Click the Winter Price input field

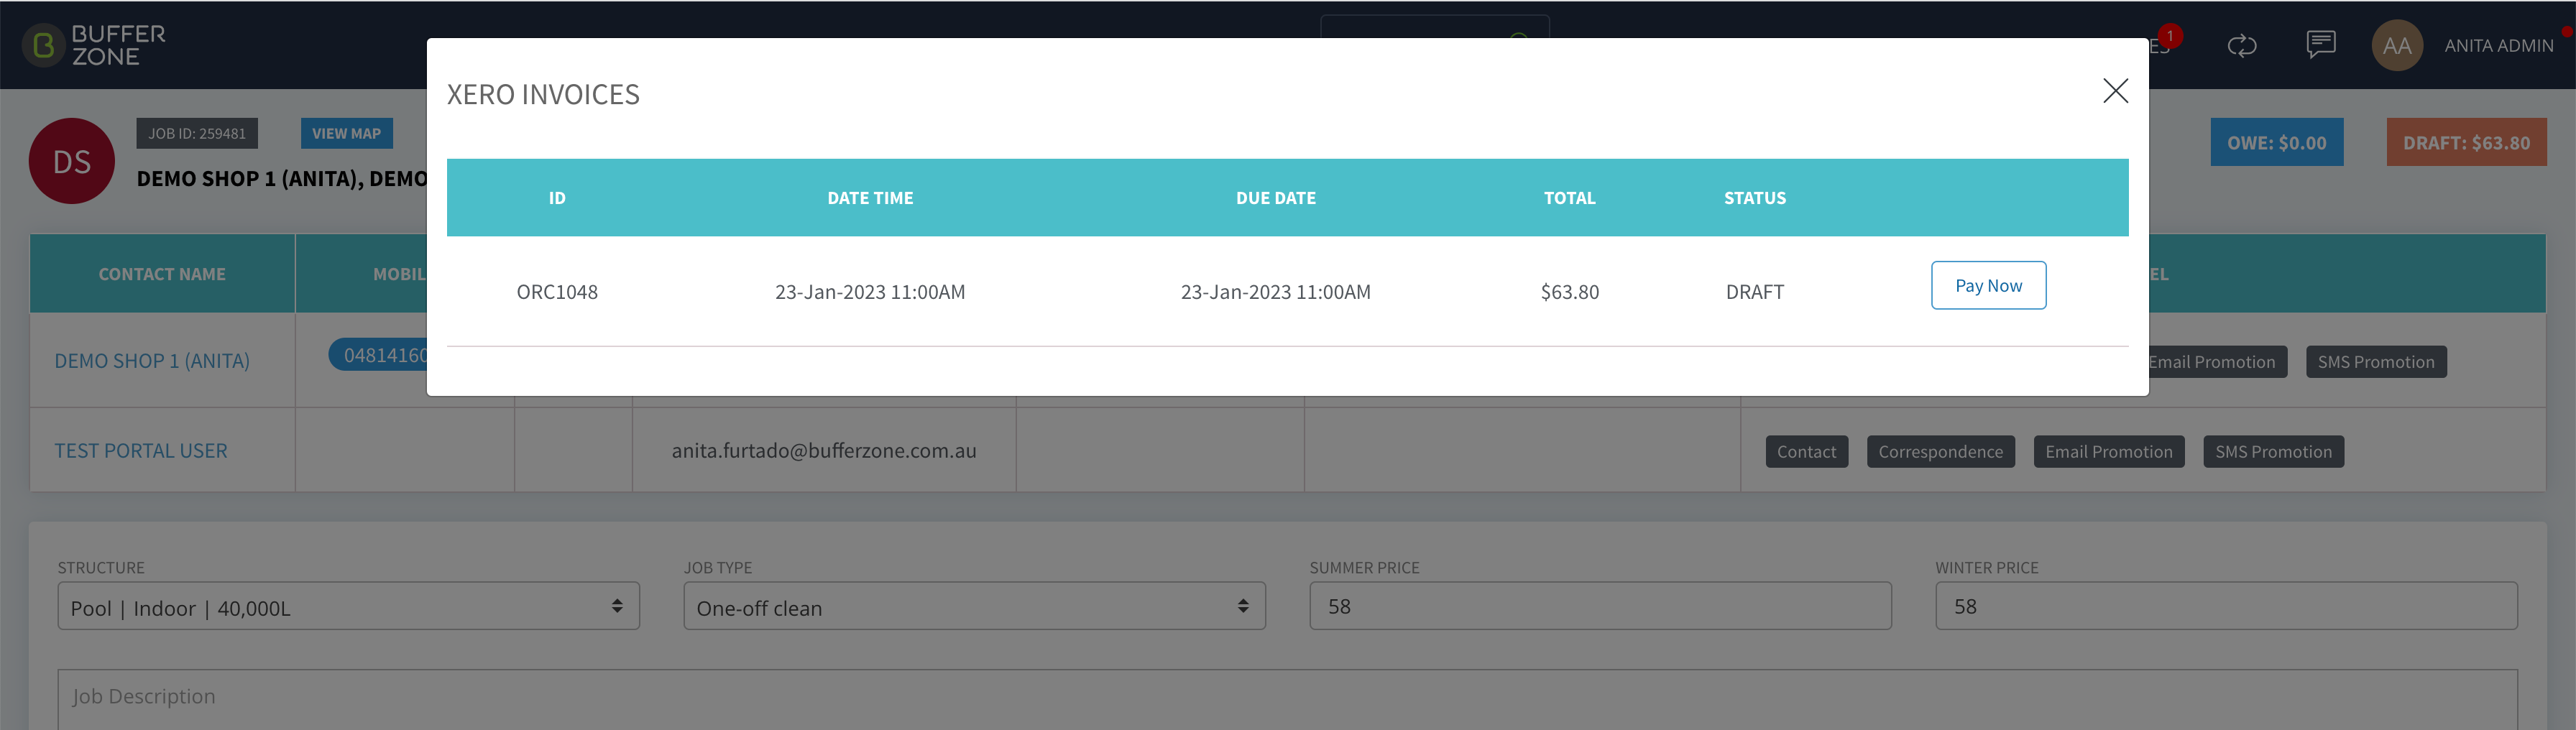click(2226, 606)
